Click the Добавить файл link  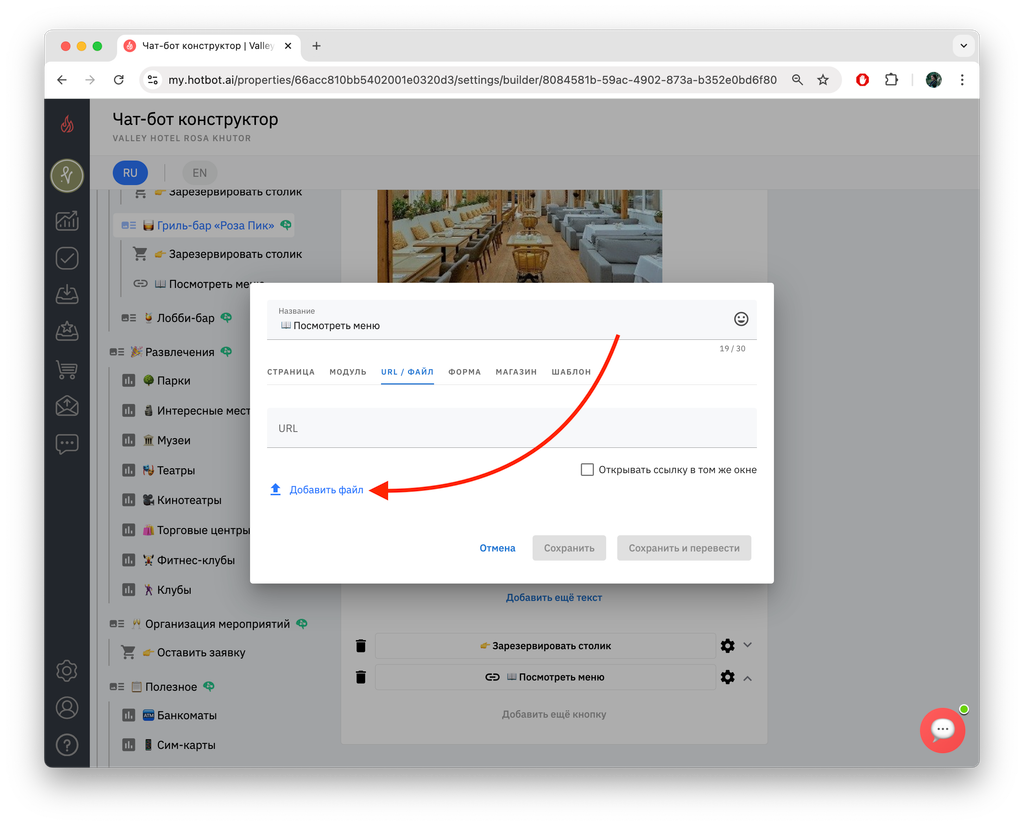click(x=327, y=490)
